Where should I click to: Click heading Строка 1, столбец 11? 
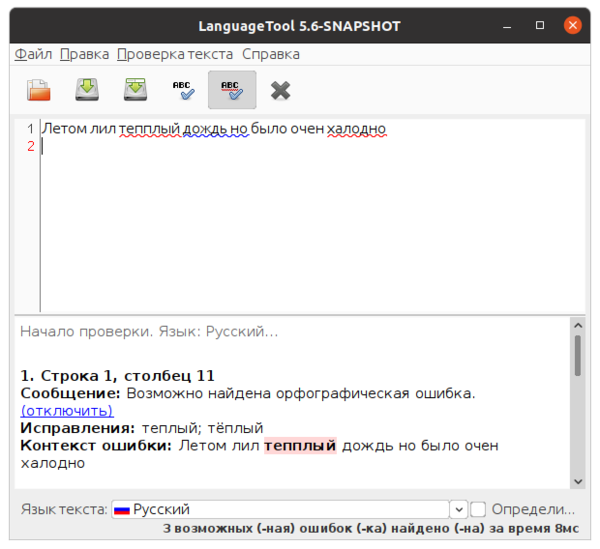click(117, 376)
